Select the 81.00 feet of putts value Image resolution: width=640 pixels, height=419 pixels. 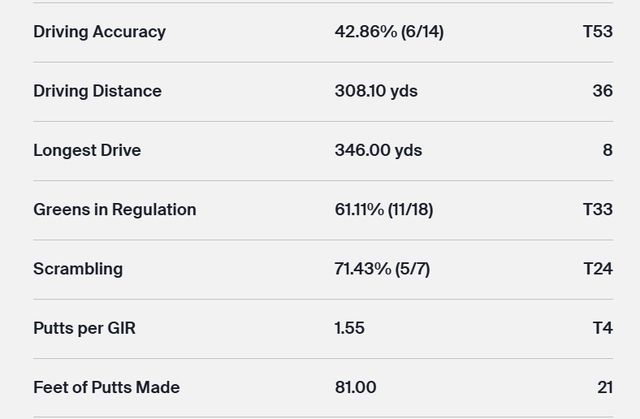click(355, 387)
